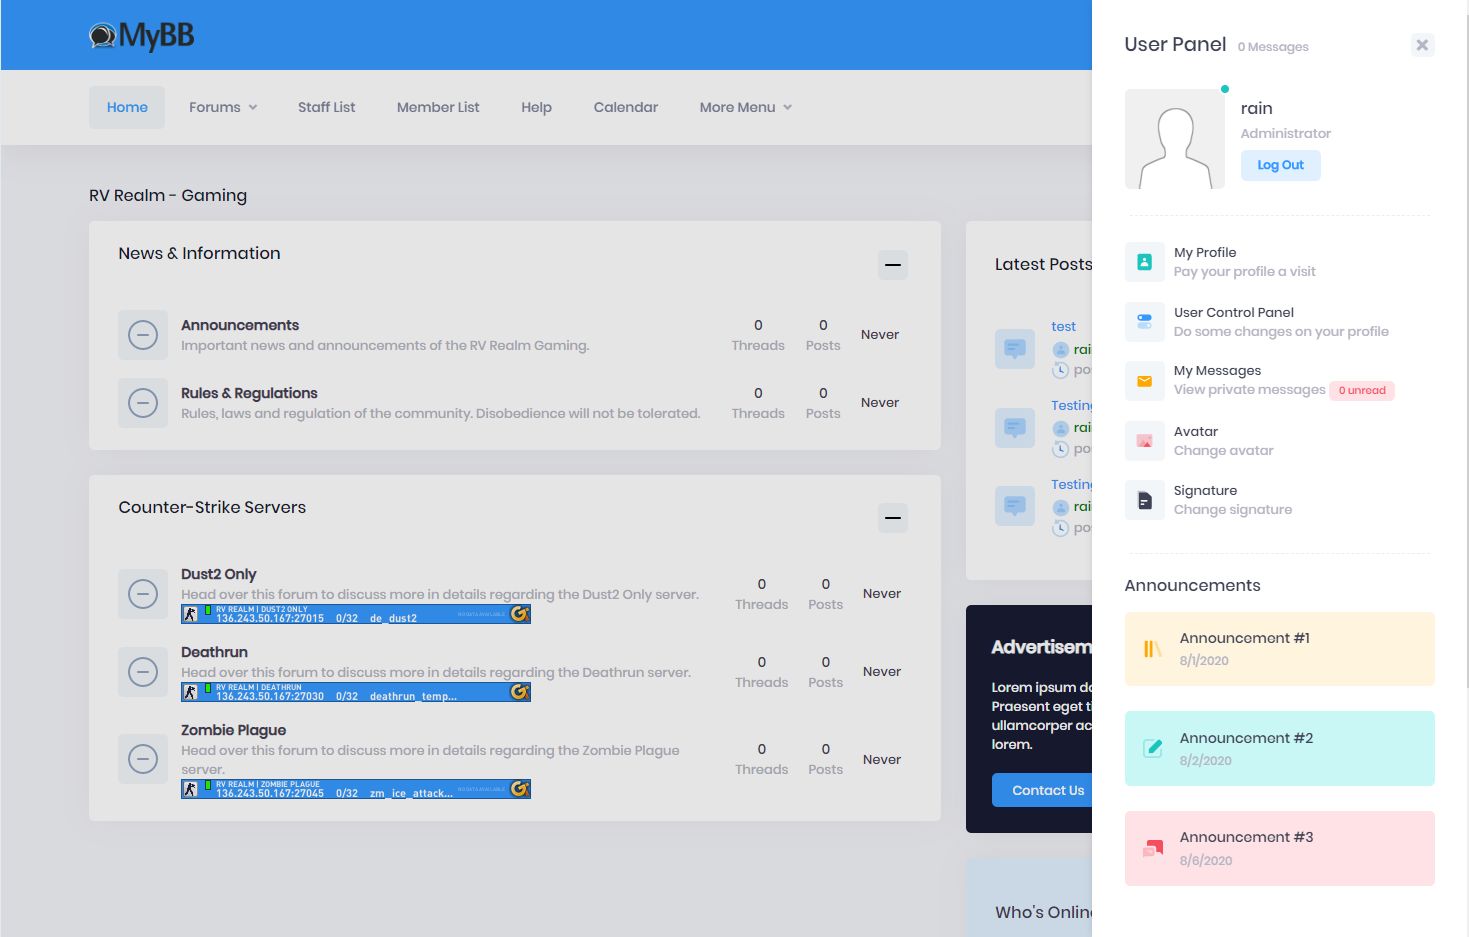The image size is (1469, 937).
Task: Click the Announcement #1 date 8/1/2020
Action: coord(1204,660)
